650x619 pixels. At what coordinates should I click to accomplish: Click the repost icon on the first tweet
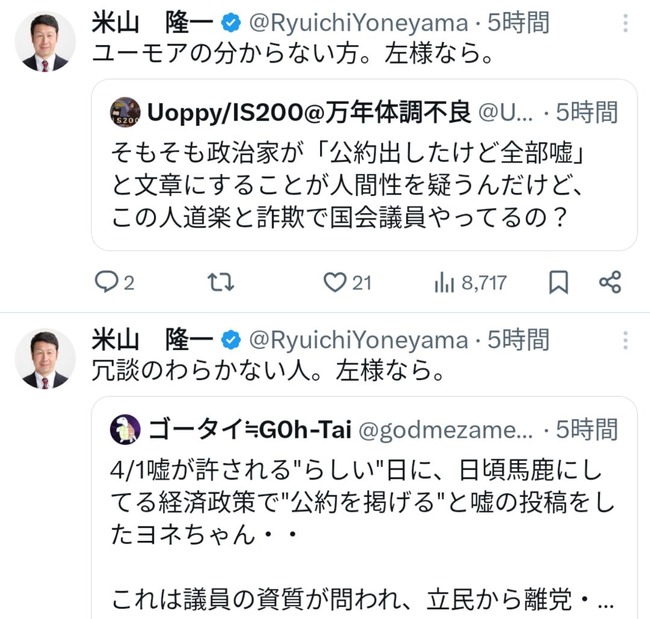pos(220,283)
